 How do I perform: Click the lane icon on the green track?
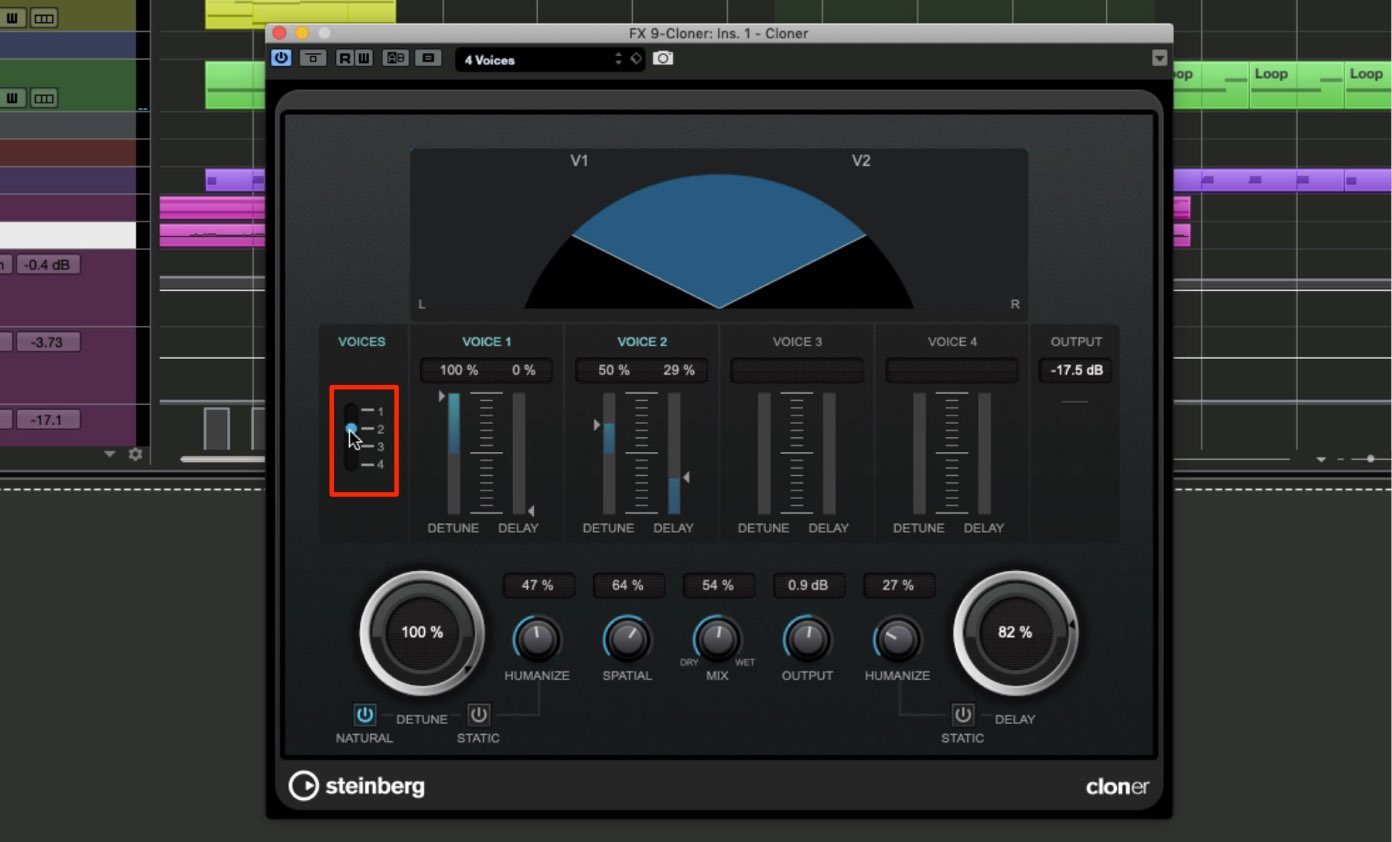point(43,97)
